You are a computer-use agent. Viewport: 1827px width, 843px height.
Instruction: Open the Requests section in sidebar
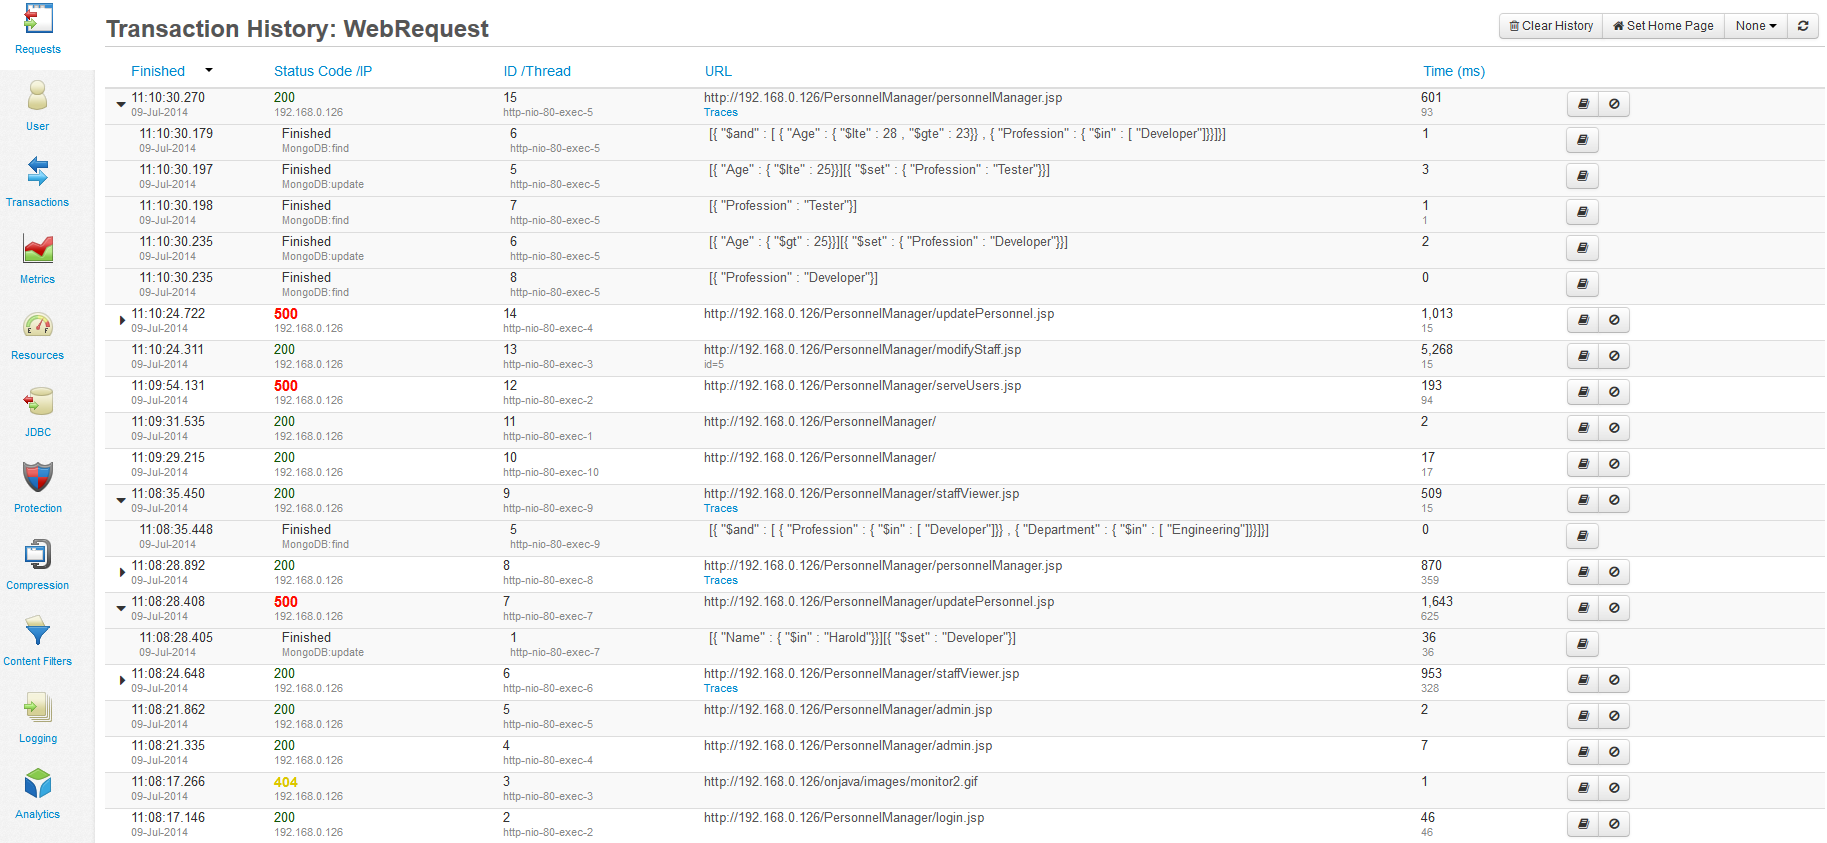(x=37, y=29)
